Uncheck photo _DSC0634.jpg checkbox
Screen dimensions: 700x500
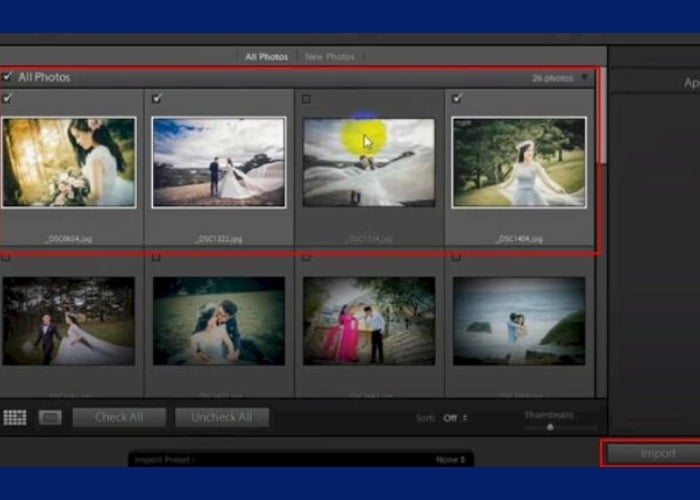8,98
